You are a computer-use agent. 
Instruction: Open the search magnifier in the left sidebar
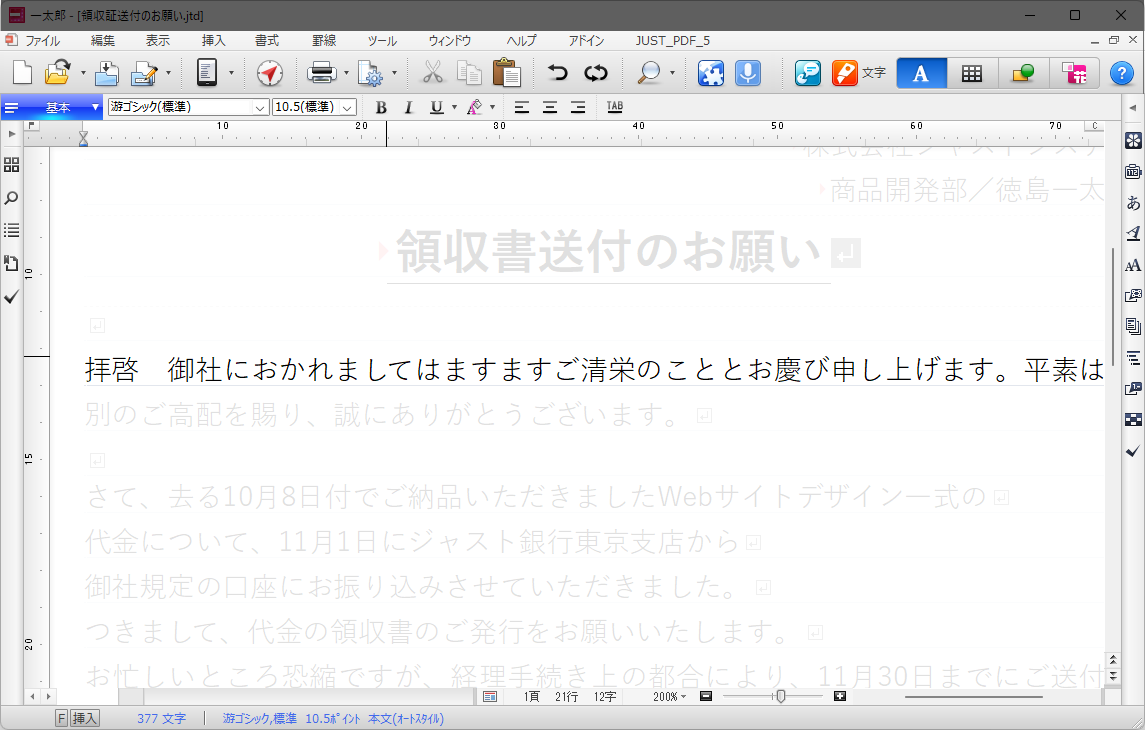click(x=11, y=198)
